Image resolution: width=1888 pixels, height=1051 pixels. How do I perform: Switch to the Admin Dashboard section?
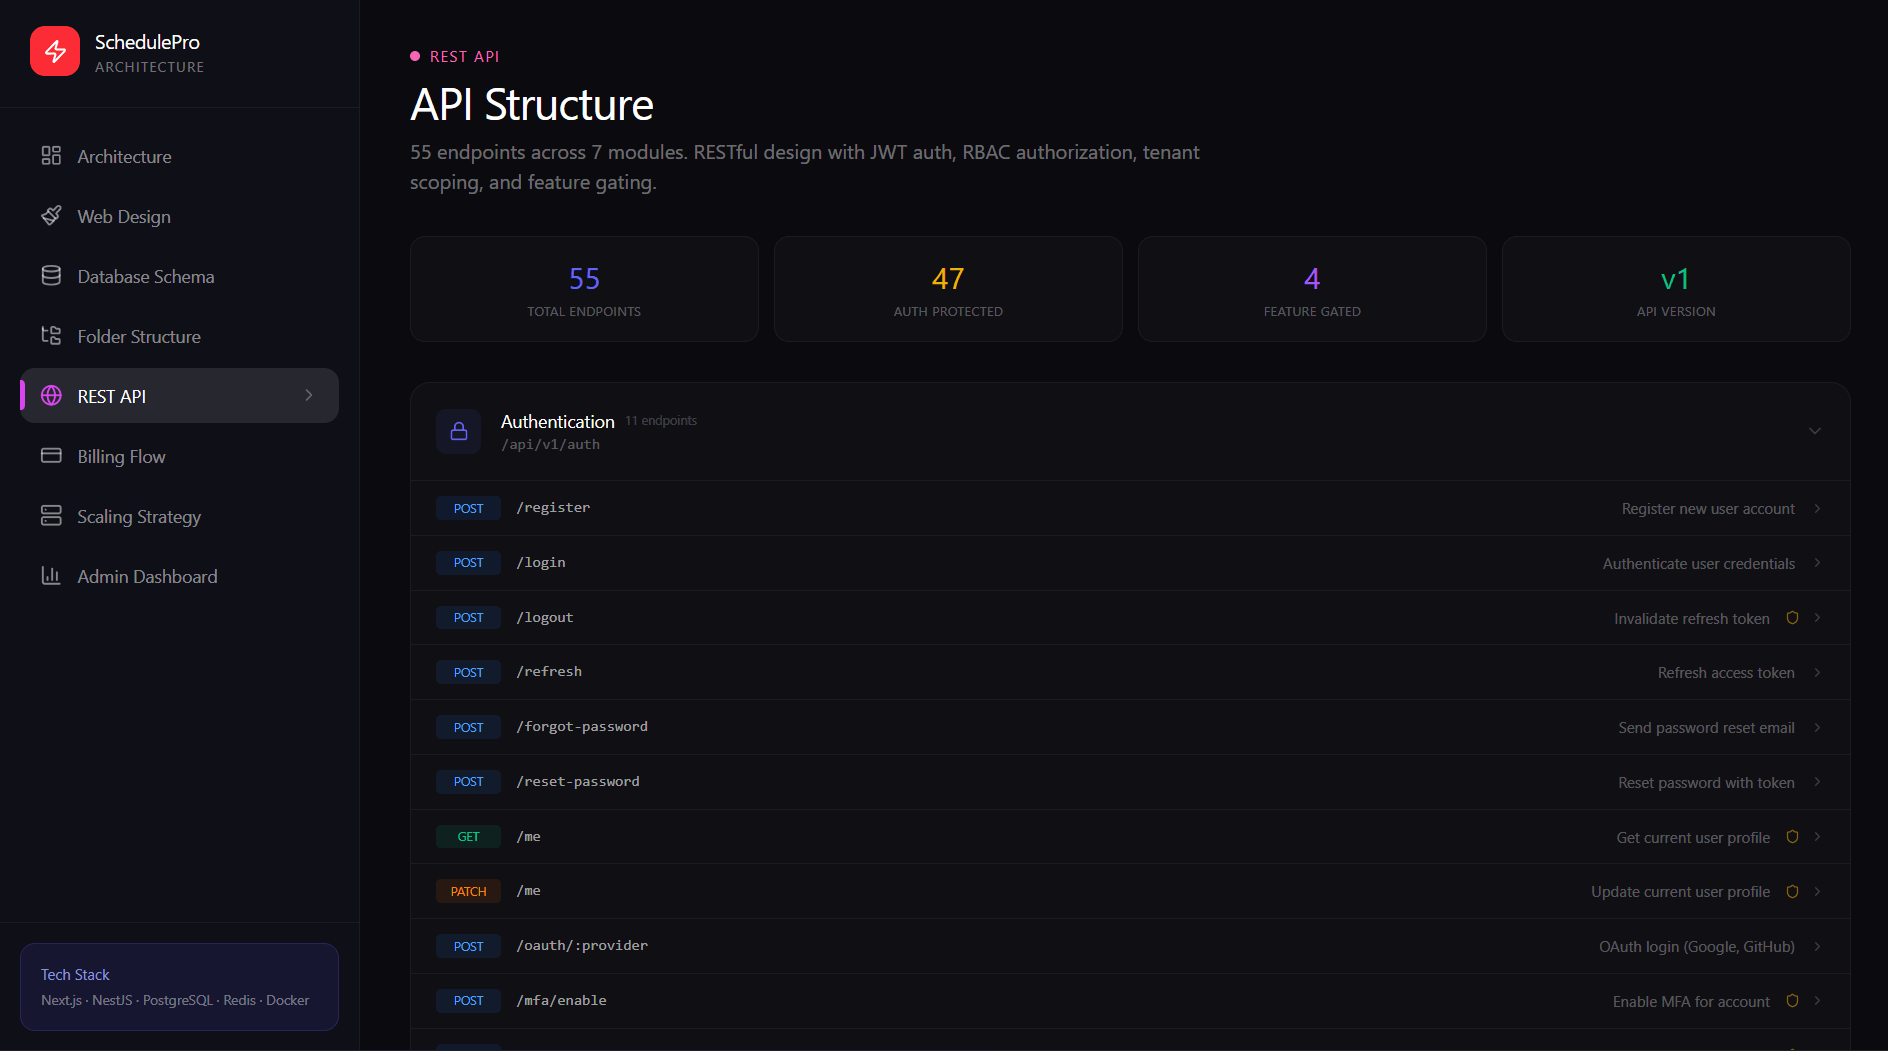point(147,576)
